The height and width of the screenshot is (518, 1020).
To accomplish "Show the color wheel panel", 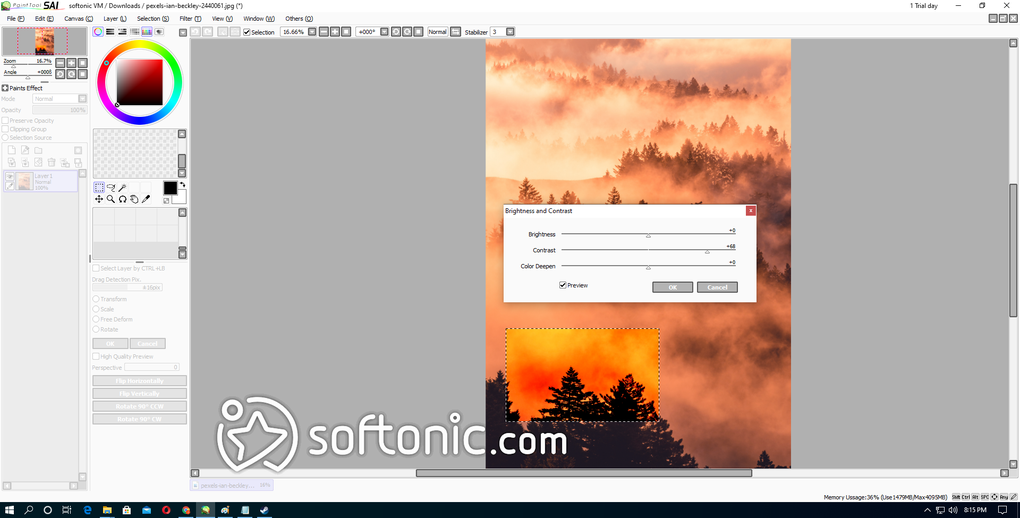I will [x=98, y=31].
